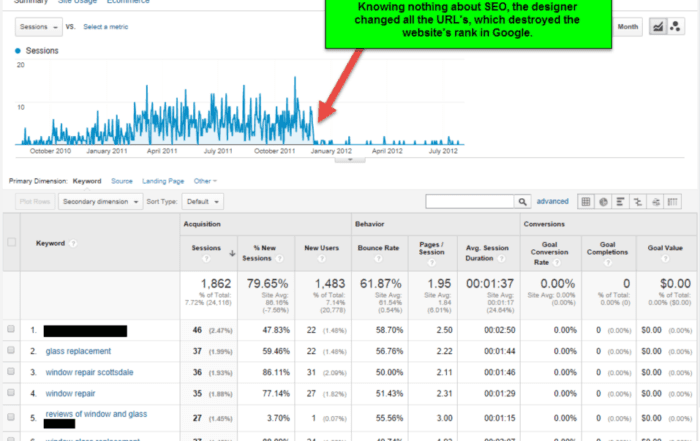Select the pie chart percentage view icon
This screenshot has height=441, width=700.
[x=604, y=201]
